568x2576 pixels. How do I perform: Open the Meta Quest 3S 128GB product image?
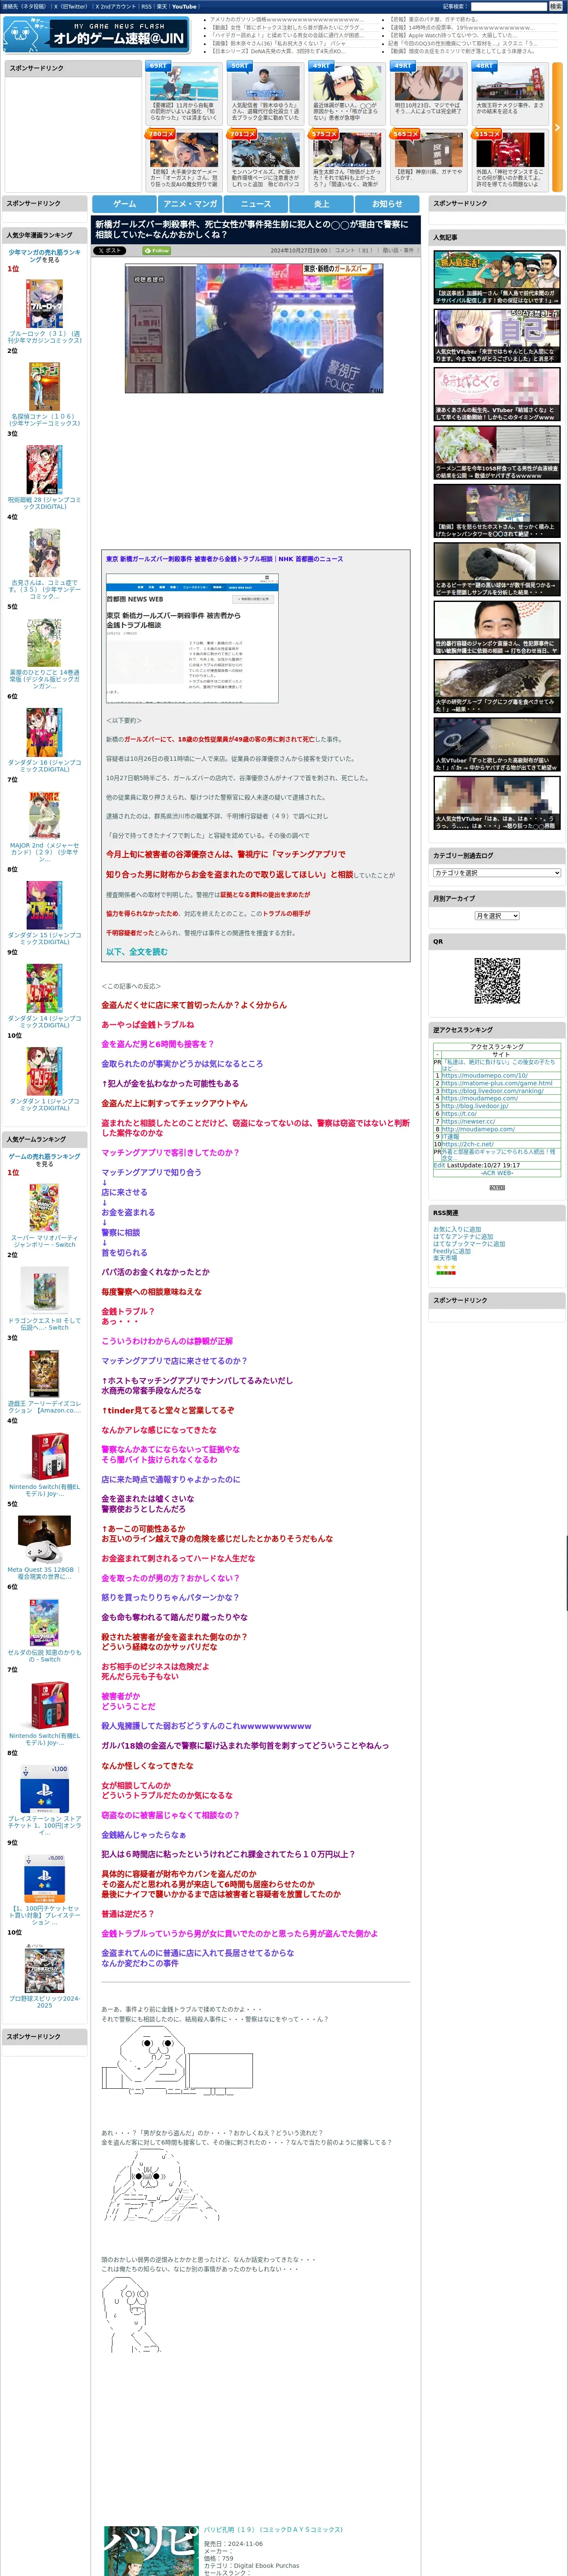click(x=44, y=1540)
